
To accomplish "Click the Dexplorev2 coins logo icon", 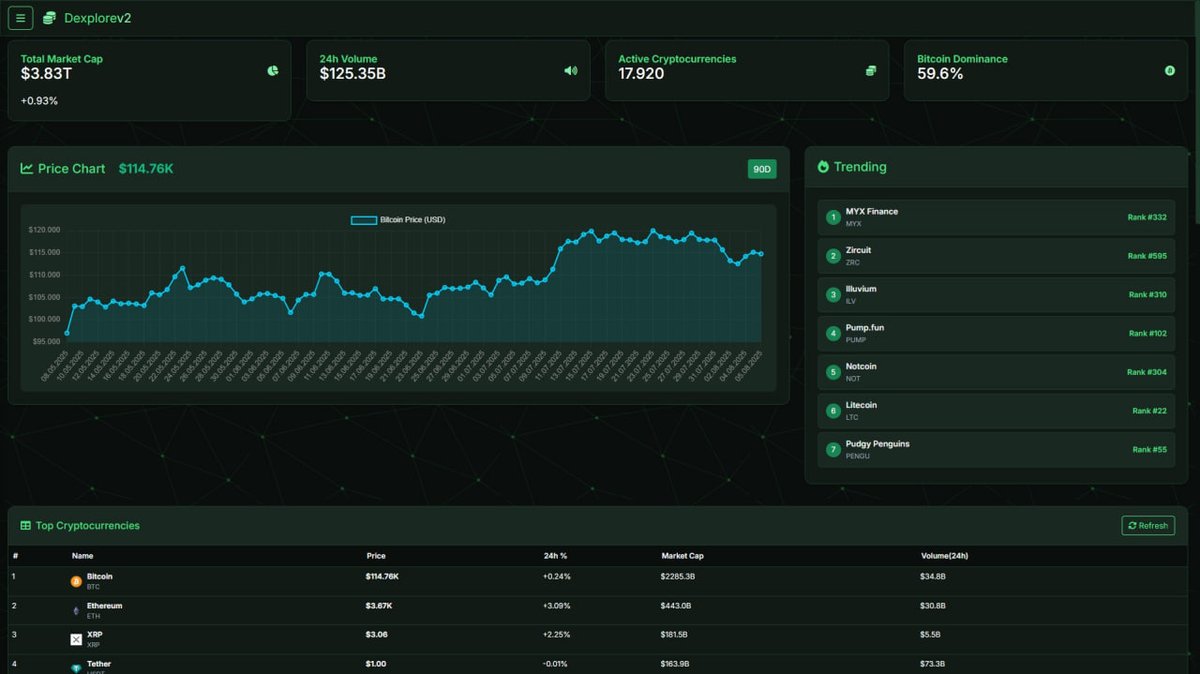I will click(49, 18).
